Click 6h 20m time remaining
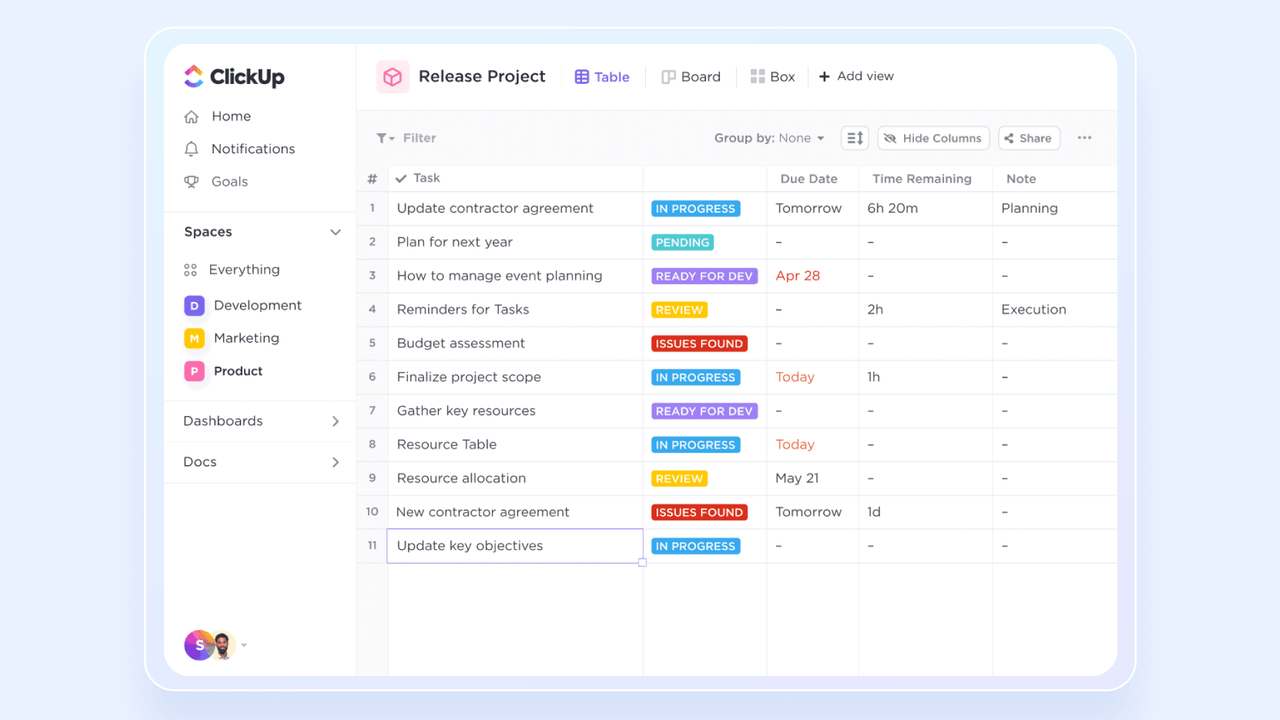1280x720 pixels. click(x=892, y=208)
